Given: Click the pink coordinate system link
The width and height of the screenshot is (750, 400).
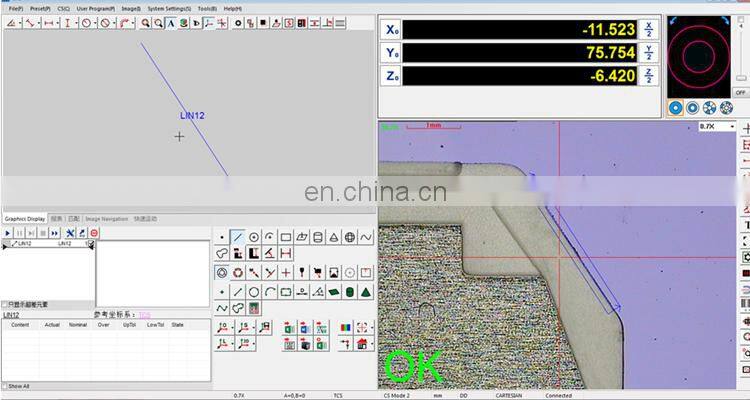Looking at the screenshot, I should point(144,315).
